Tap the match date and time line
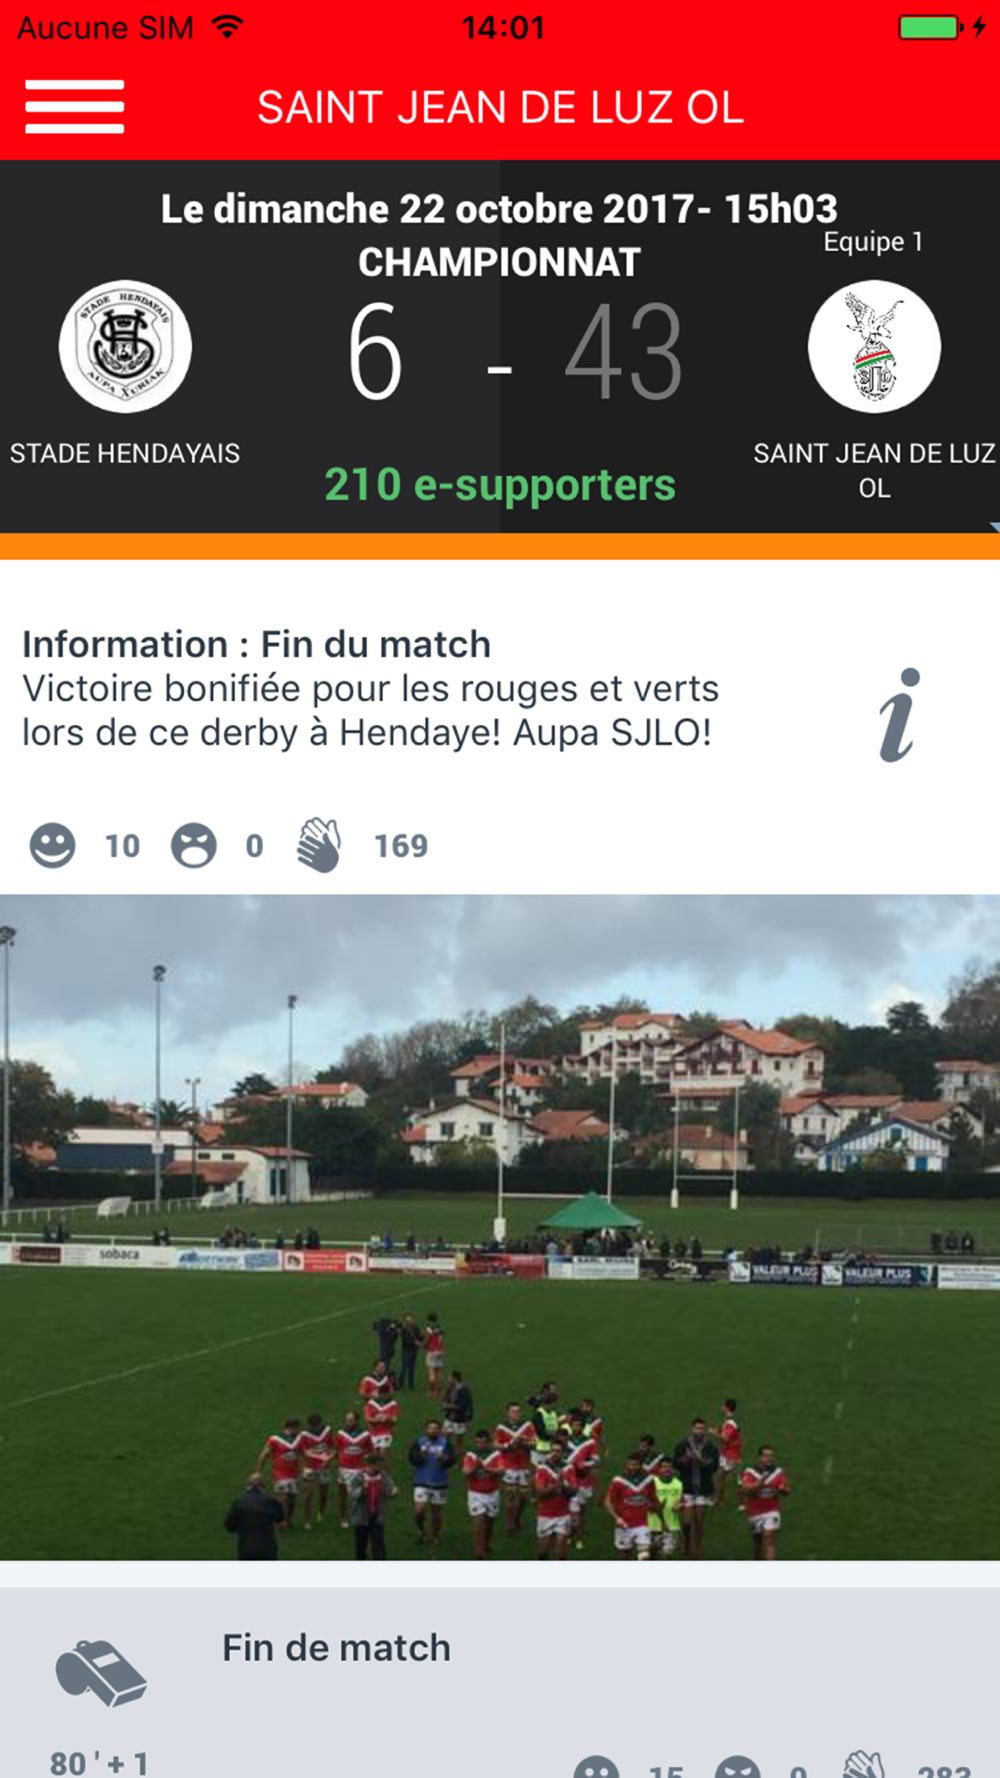This screenshot has height=1778, width=1000. click(x=499, y=208)
